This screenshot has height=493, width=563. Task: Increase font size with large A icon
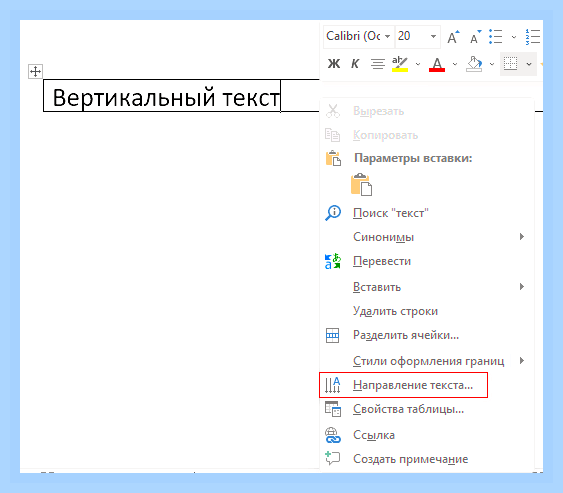(x=453, y=37)
